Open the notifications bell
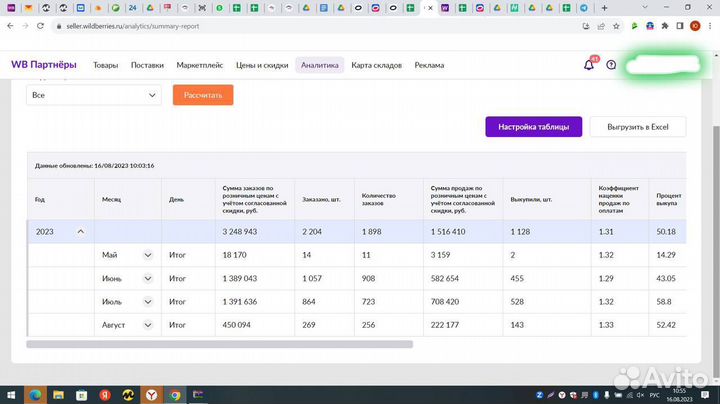Viewport: 720px width, 404px height. pyautogui.click(x=588, y=65)
